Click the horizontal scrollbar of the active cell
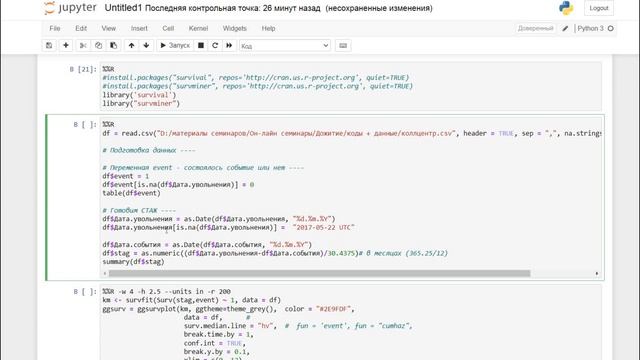 tap(319, 273)
